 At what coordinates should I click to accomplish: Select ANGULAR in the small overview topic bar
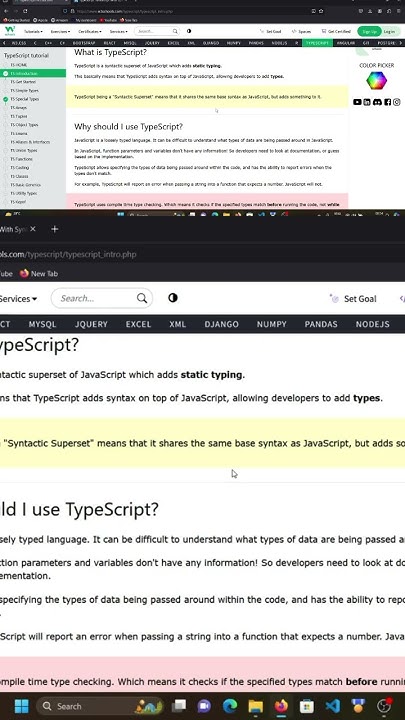(x=345, y=43)
